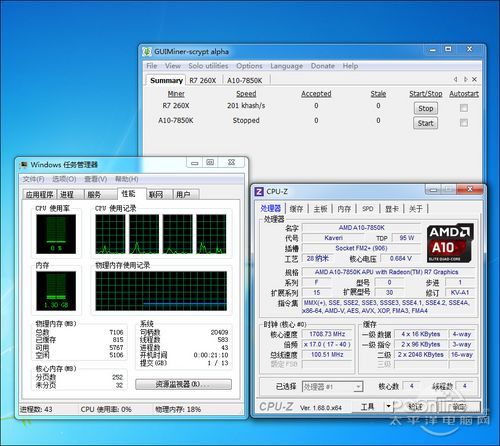Minimize the Task Manager window
500x446 pixels.
pos(195,163)
